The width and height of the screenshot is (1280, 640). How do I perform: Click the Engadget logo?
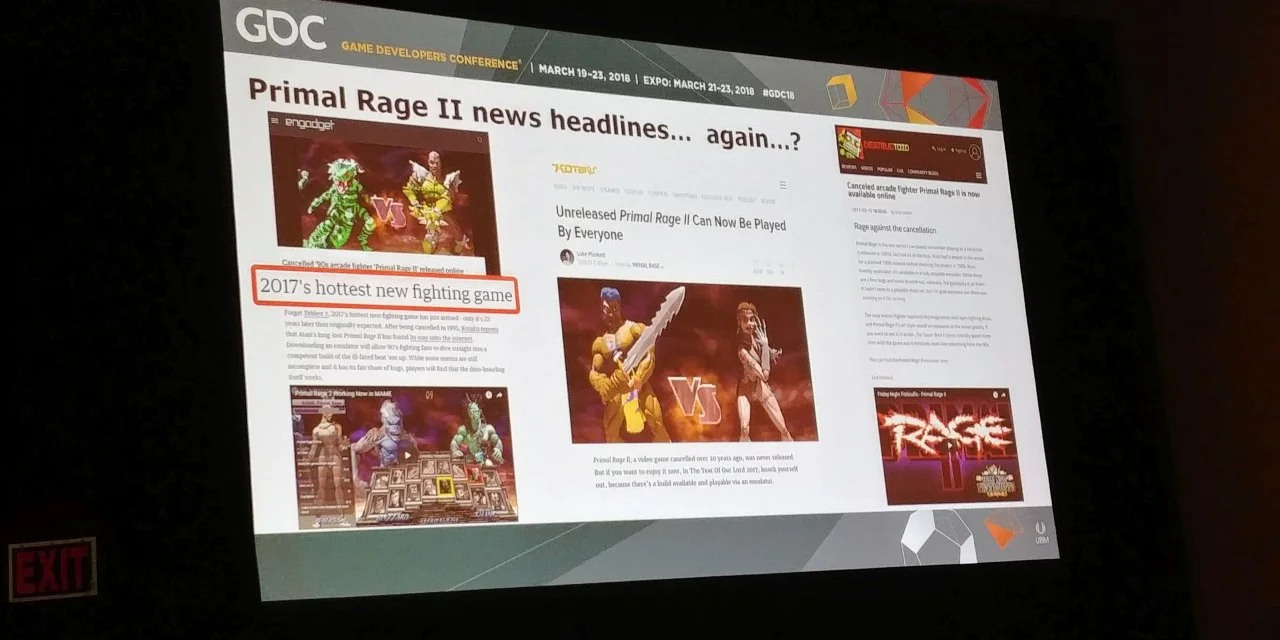click(x=309, y=123)
